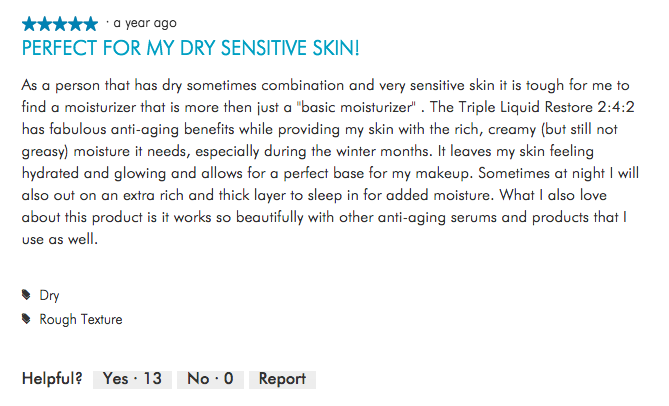Select the Rough Texture tag label
The image size is (669, 406).
coord(80,319)
